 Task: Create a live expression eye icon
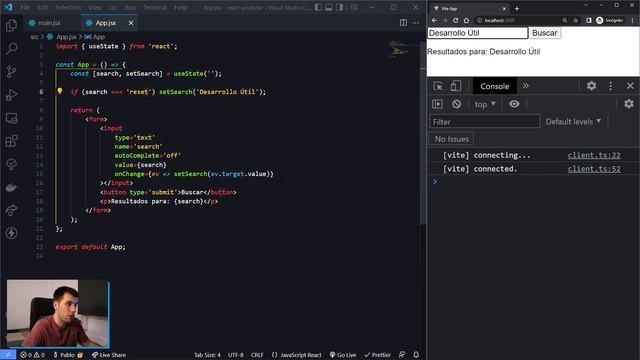(514, 104)
